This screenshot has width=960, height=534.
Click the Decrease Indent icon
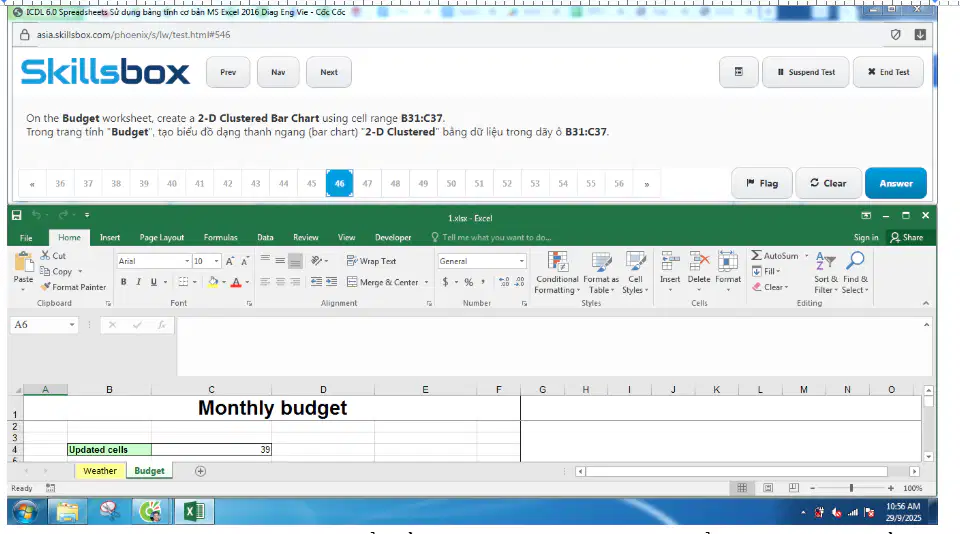point(317,282)
